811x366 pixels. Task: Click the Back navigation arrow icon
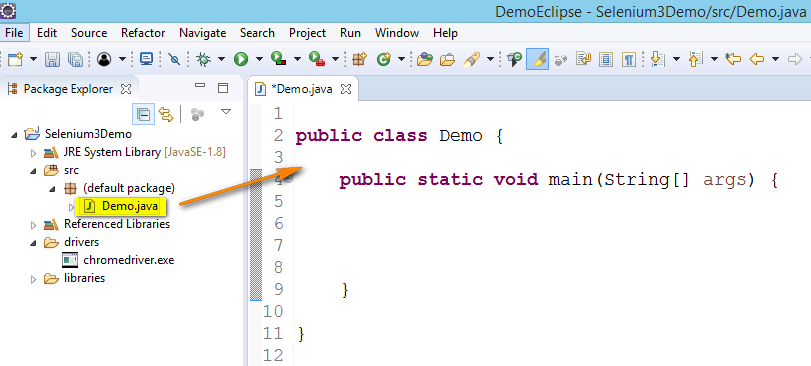pos(757,59)
